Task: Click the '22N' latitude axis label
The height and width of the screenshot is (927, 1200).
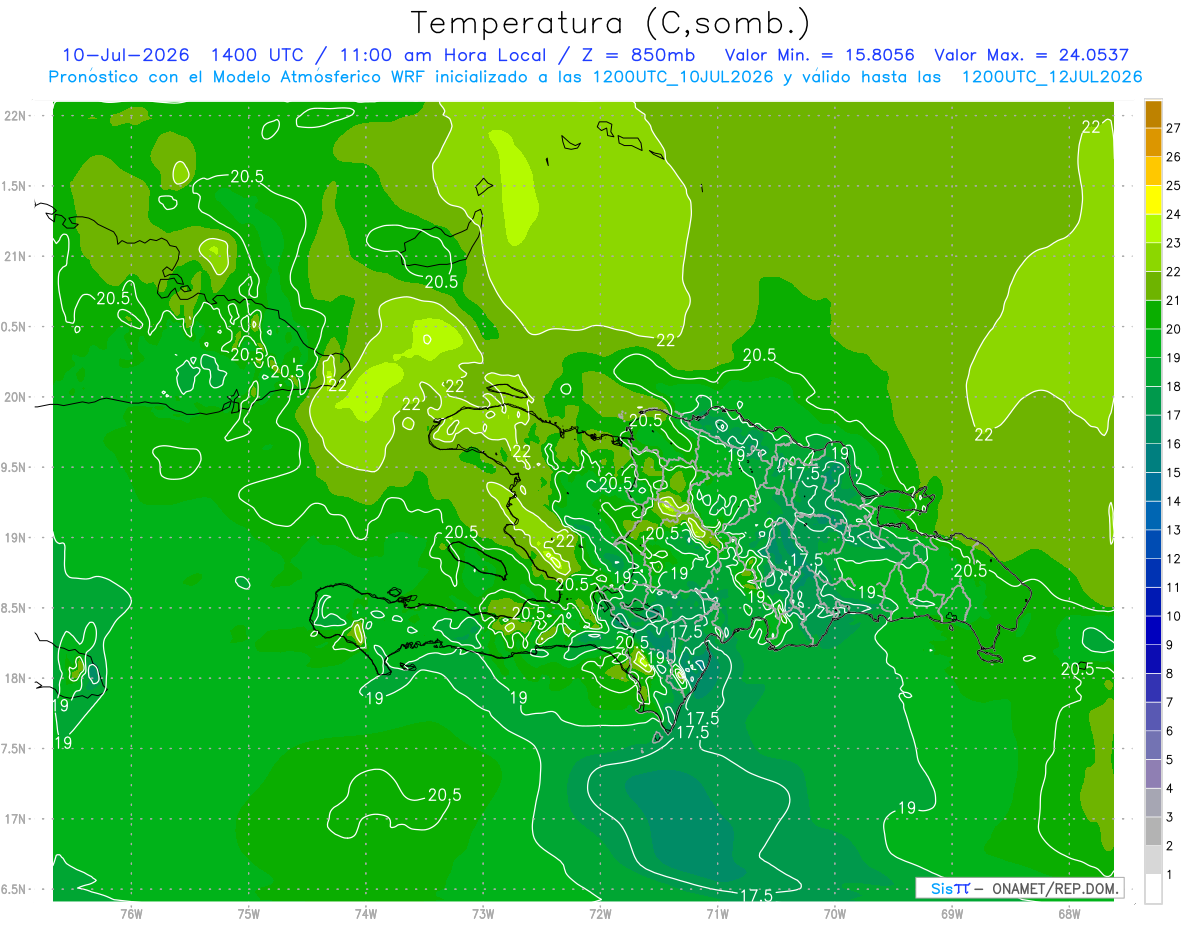Action: tap(15, 115)
